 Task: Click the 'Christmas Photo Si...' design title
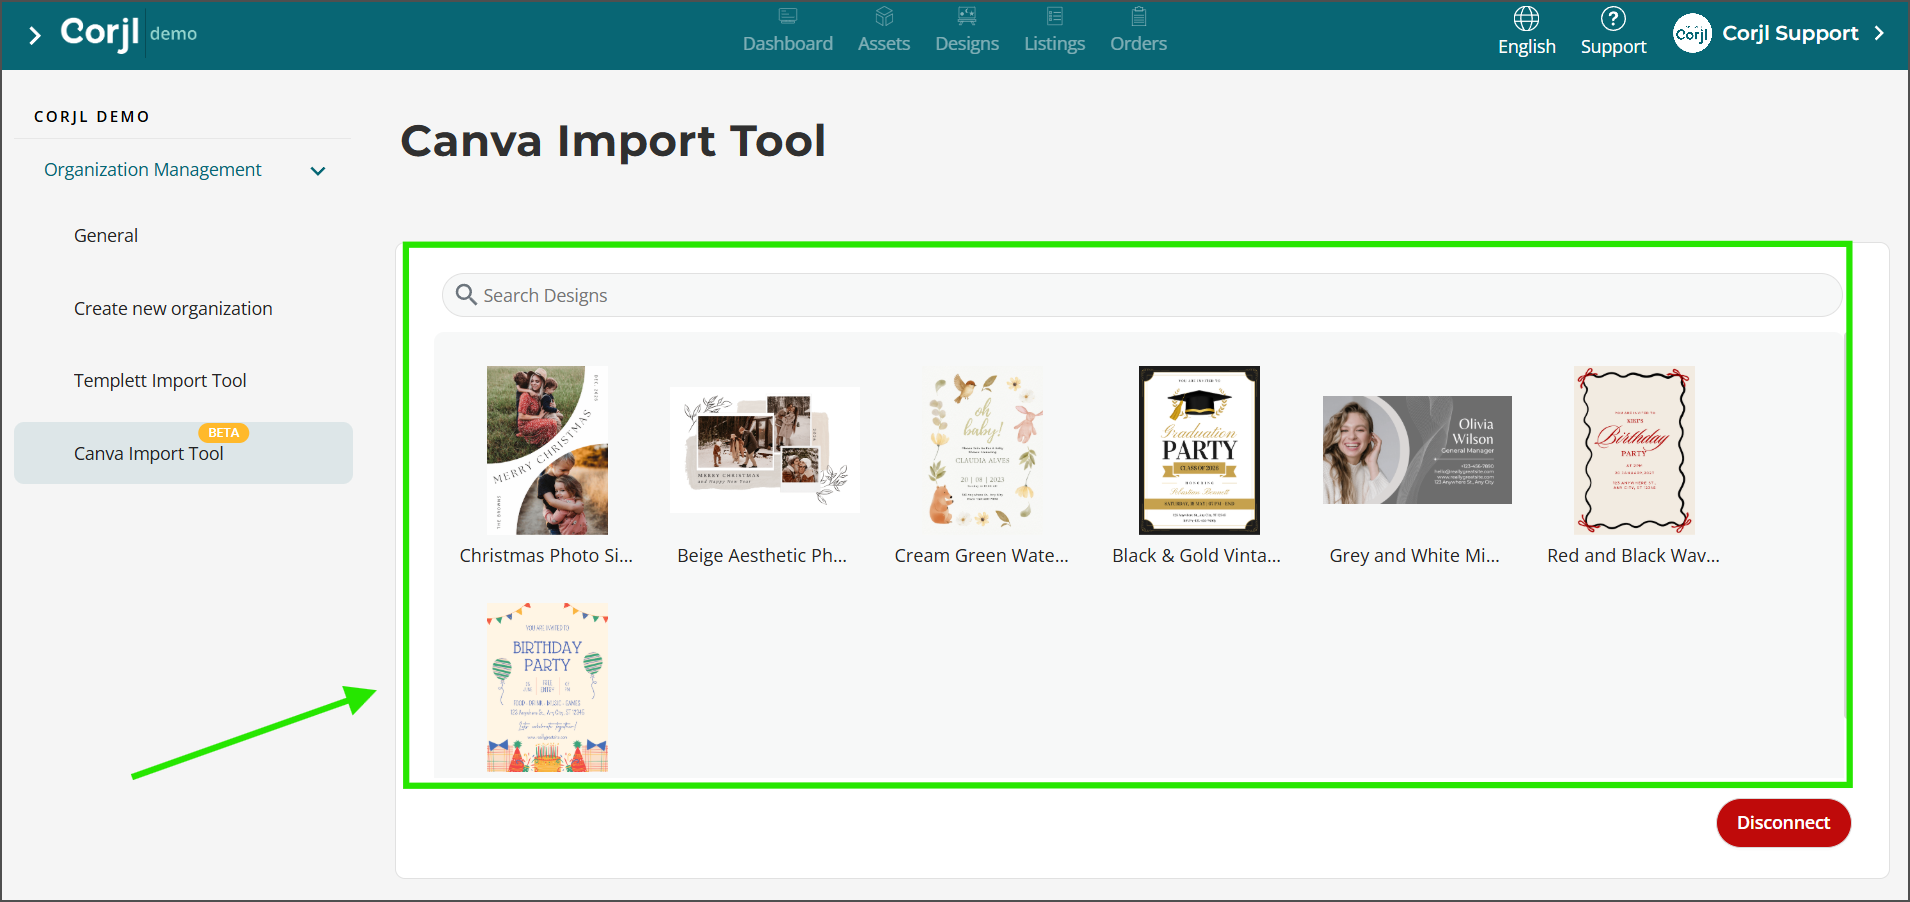click(x=546, y=555)
